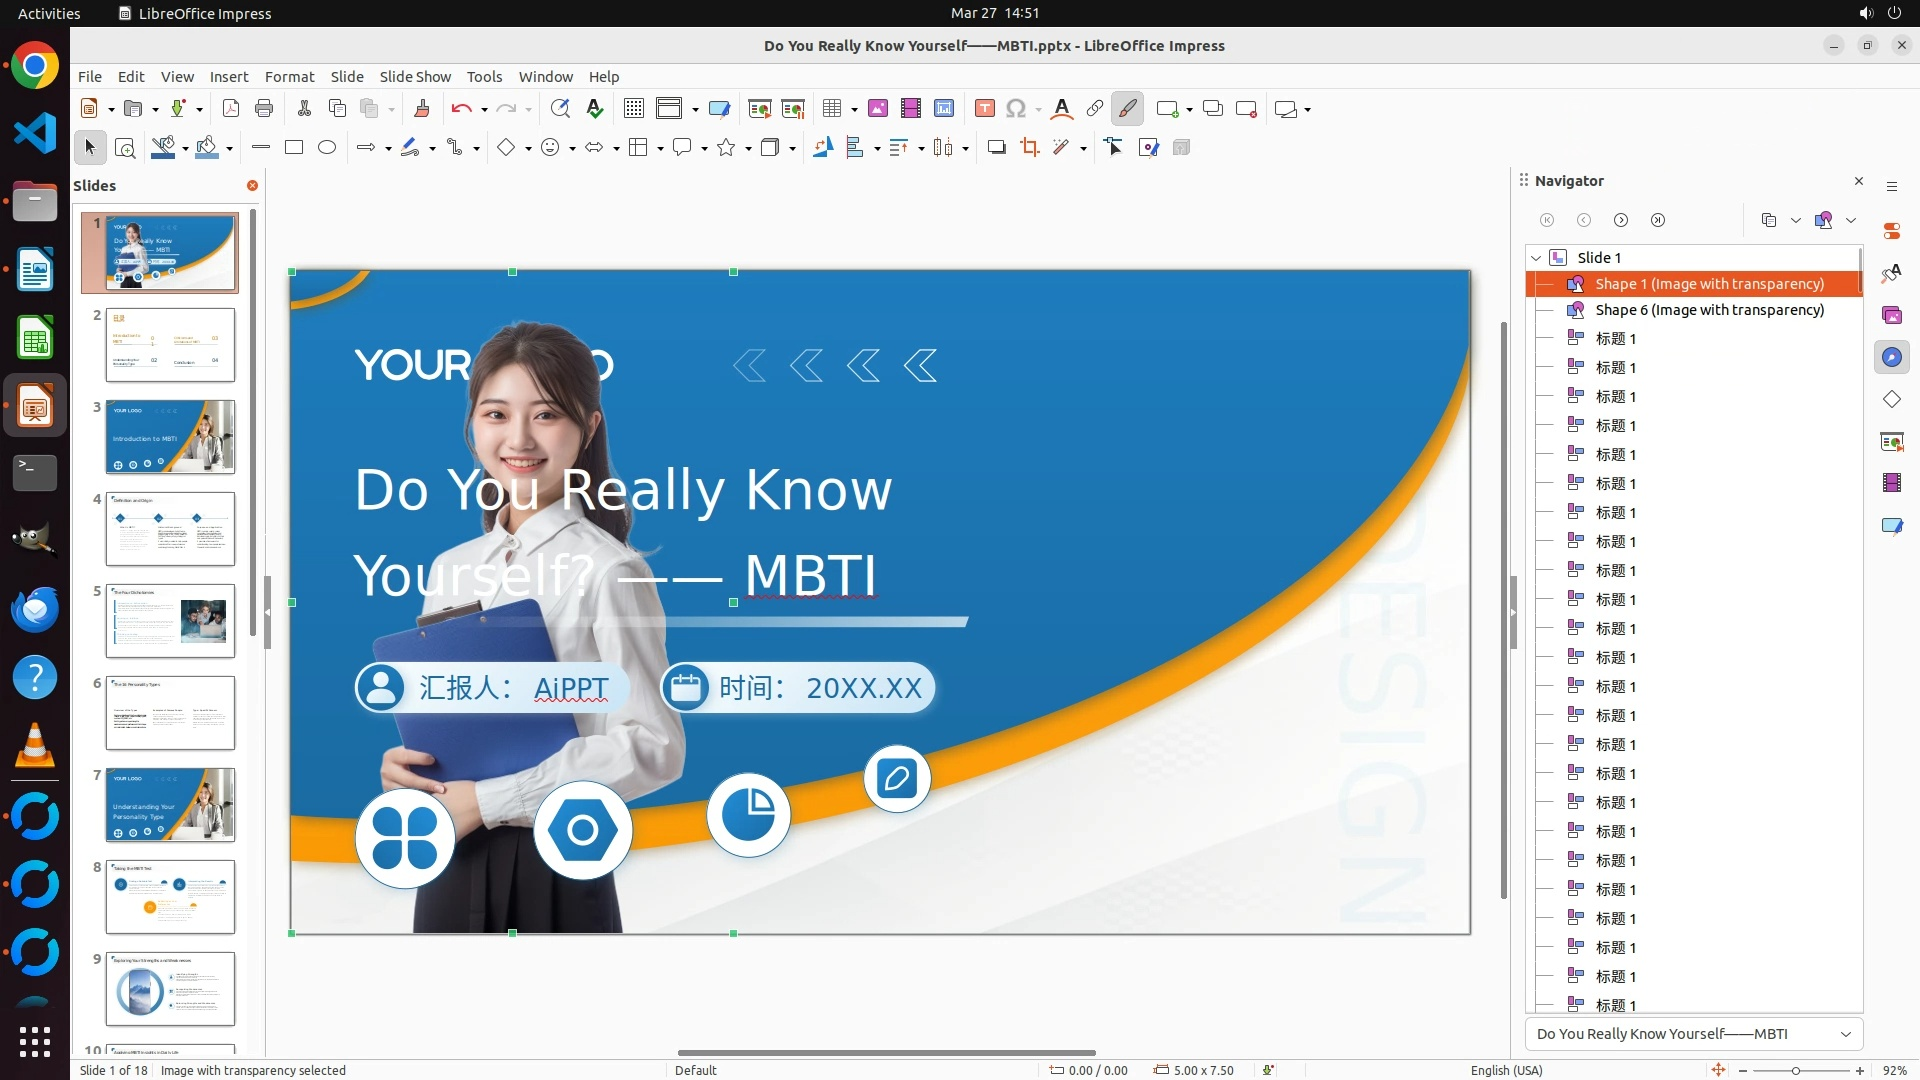
Task: Click Next Slide button in Navigator
Action: point(1621,220)
